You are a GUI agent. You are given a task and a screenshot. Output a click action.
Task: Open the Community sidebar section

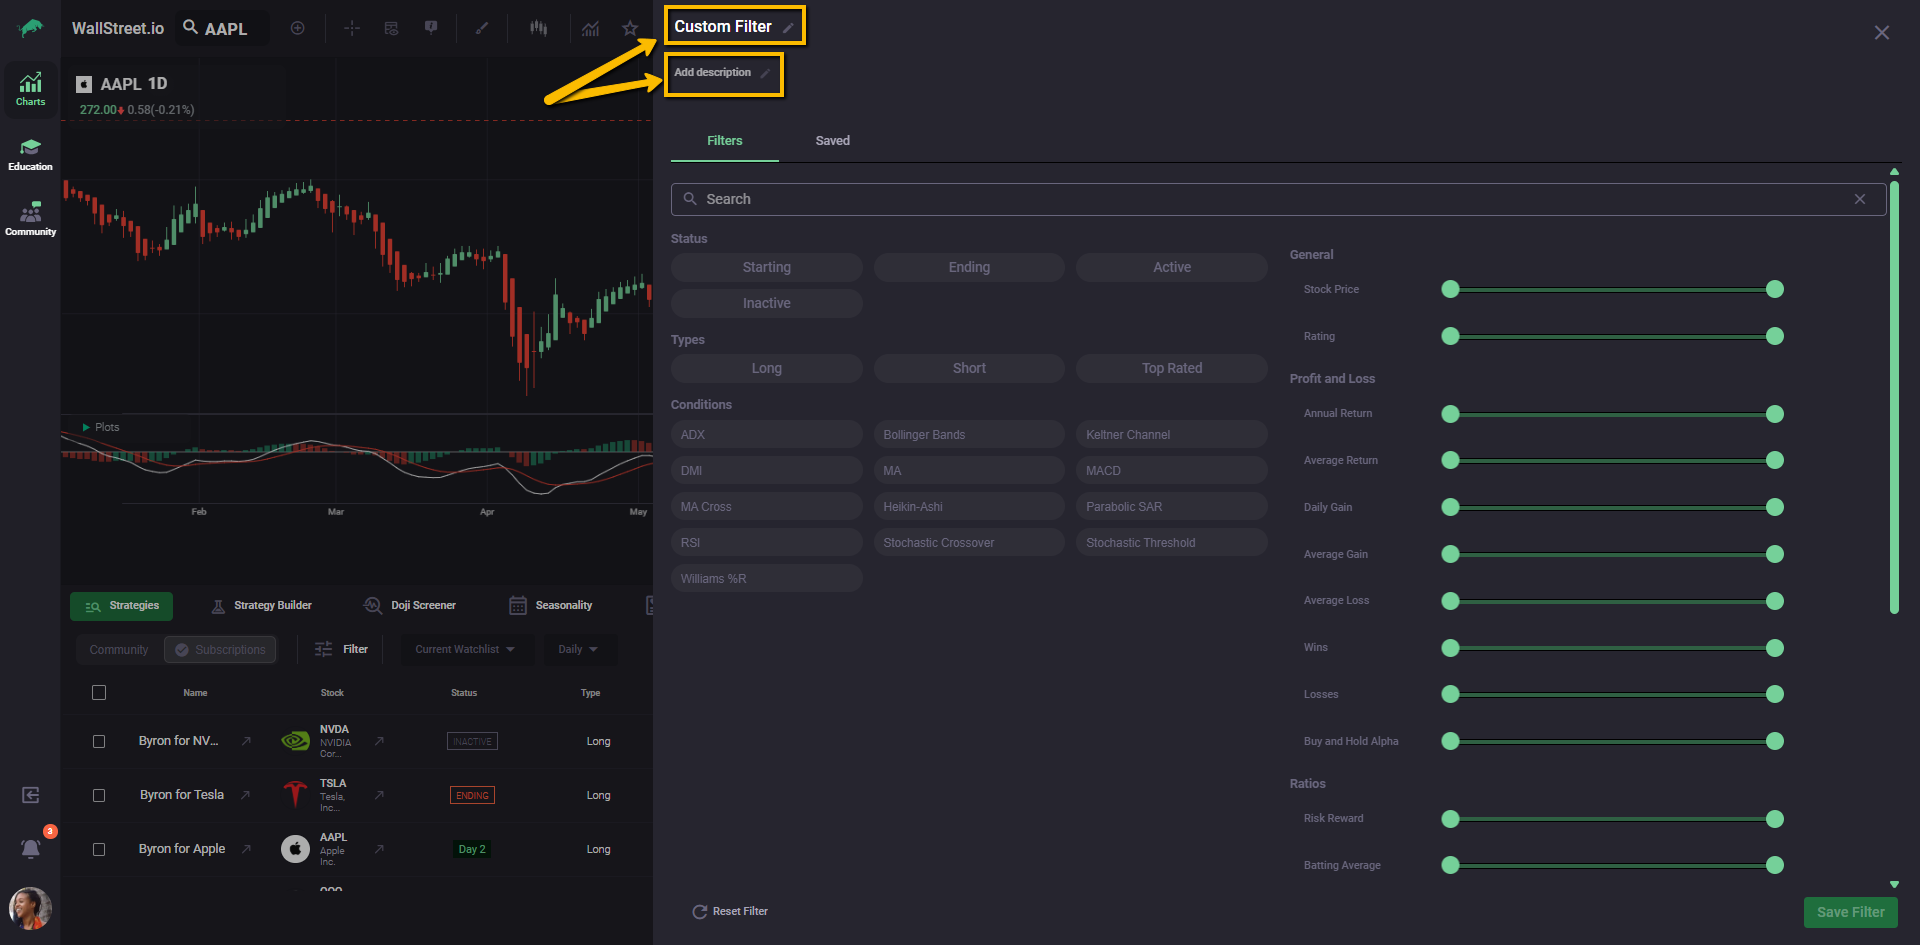30,219
